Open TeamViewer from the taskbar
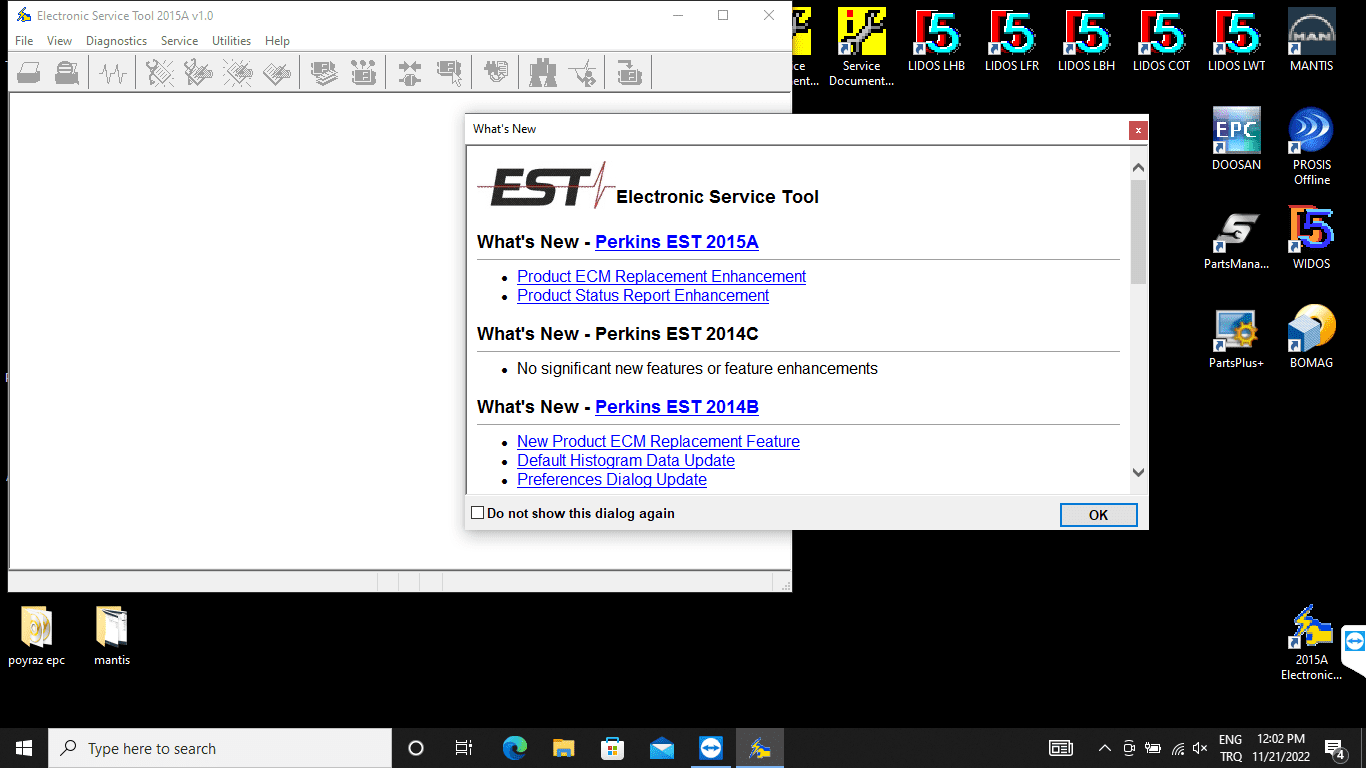The height and width of the screenshot is (768, 1366). point(711,748)
